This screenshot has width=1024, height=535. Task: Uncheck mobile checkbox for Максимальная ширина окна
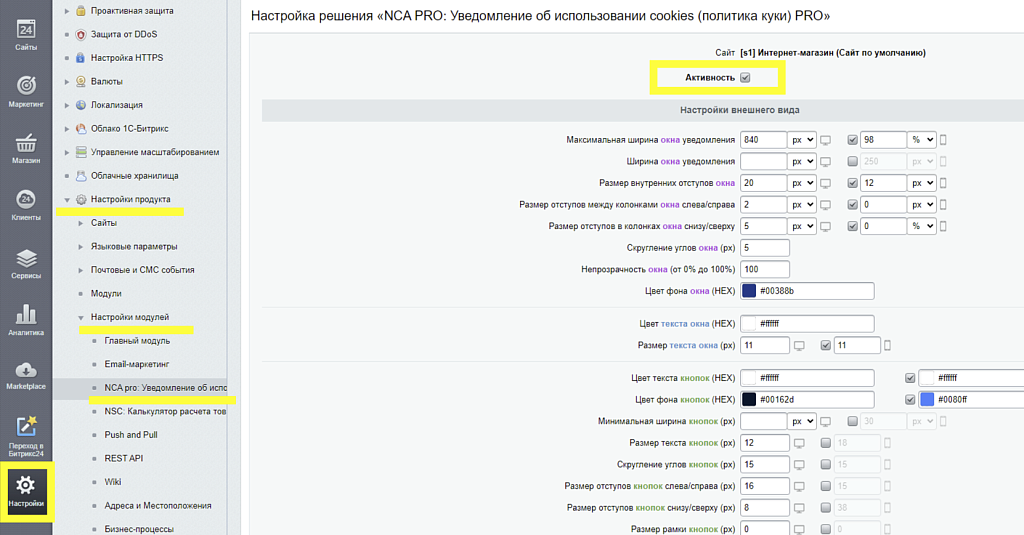coord(853,140)
